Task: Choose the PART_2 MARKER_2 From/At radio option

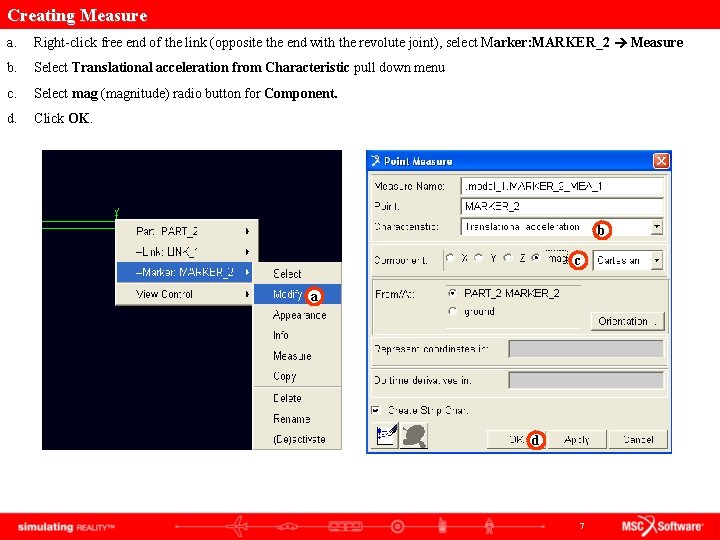Action: pos(453,293)
